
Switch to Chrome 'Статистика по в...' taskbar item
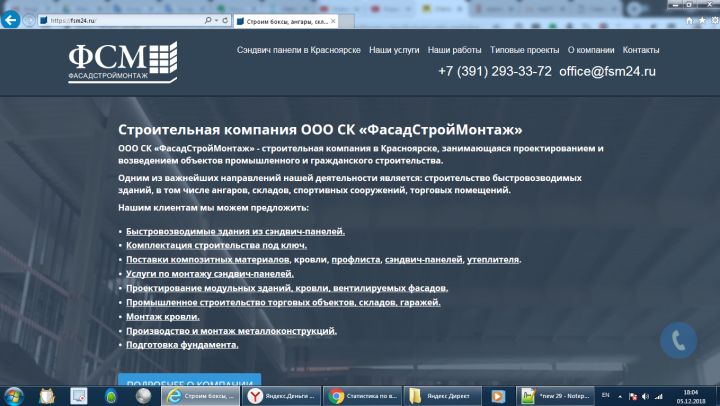point(362,396)
